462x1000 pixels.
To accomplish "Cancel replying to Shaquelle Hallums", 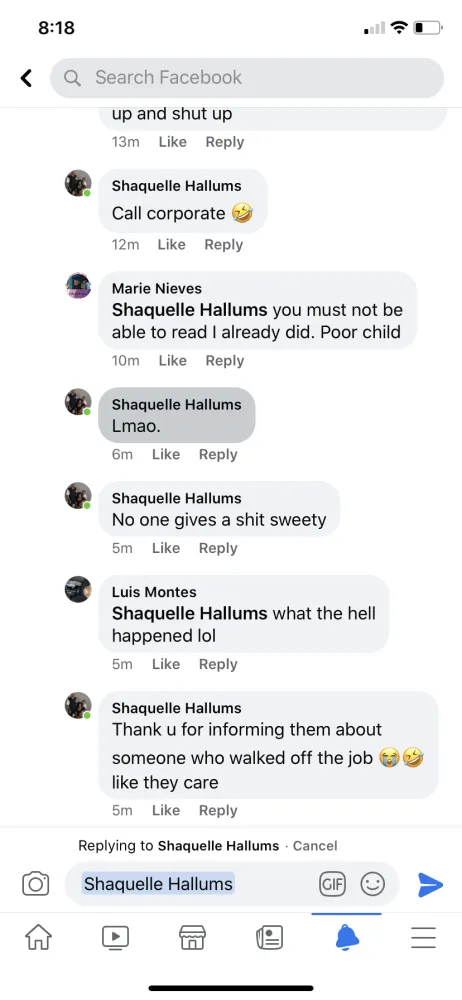I will (x=315, y=846).
